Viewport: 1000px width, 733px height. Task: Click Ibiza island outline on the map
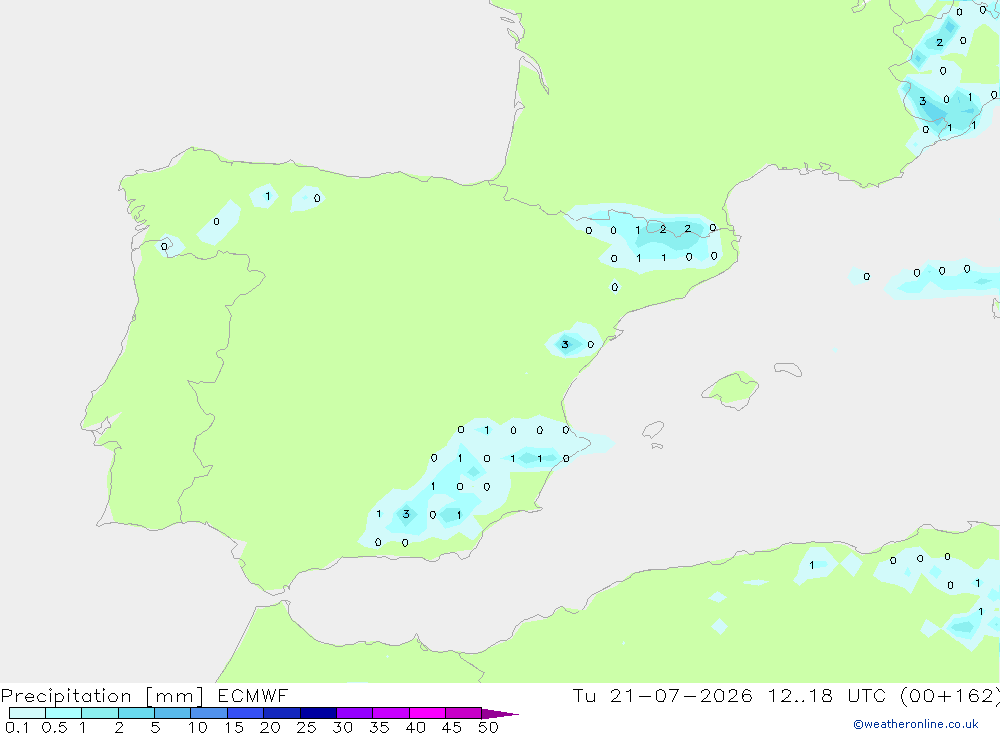(653, 430)
